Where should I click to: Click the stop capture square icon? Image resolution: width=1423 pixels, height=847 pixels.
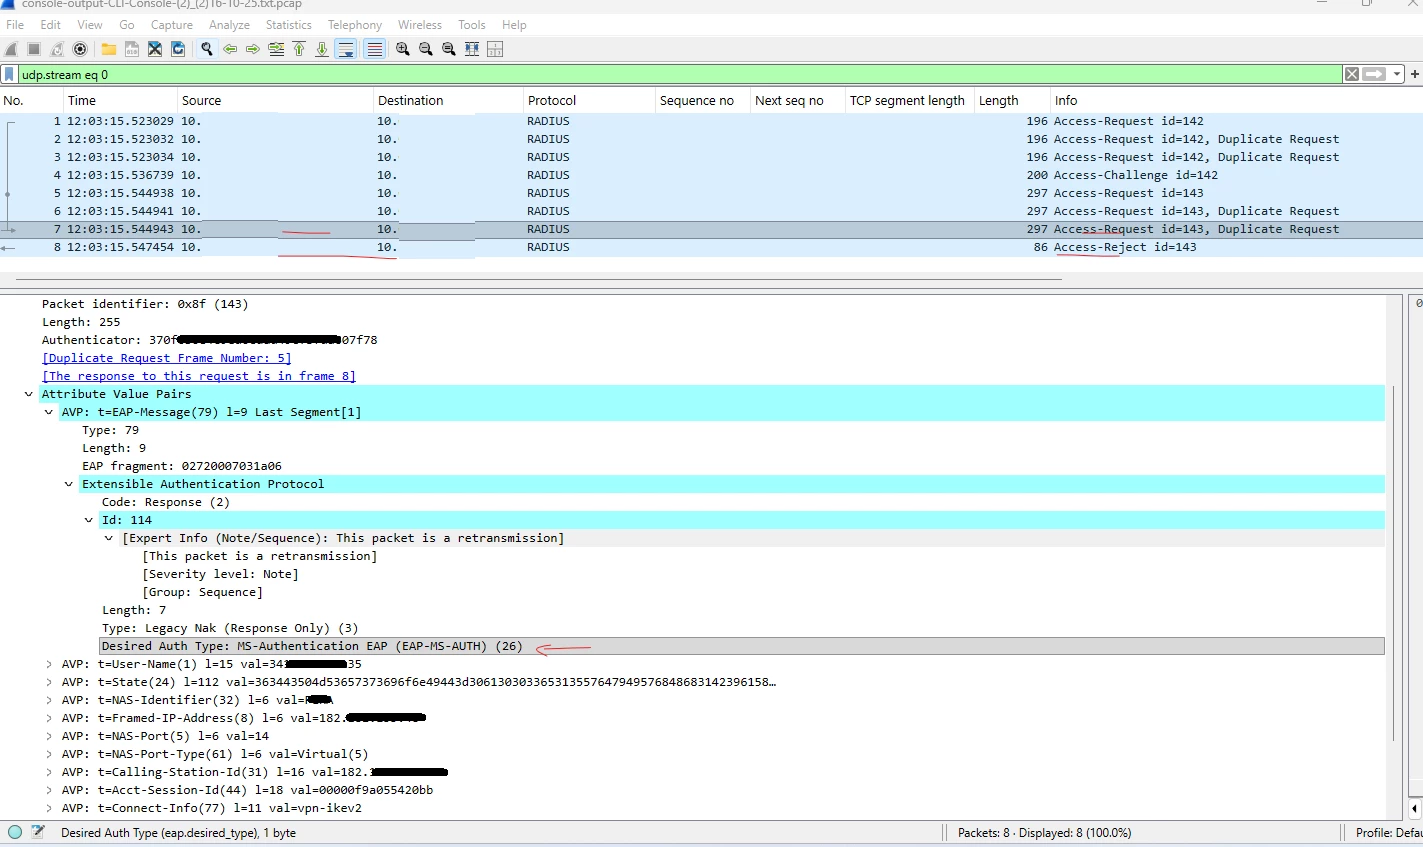[x=34, y=49]
